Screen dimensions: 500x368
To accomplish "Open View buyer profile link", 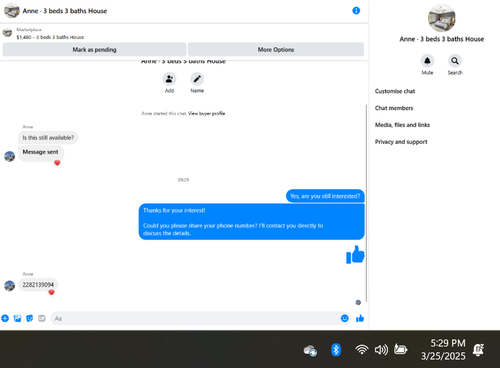I will 206,113.
